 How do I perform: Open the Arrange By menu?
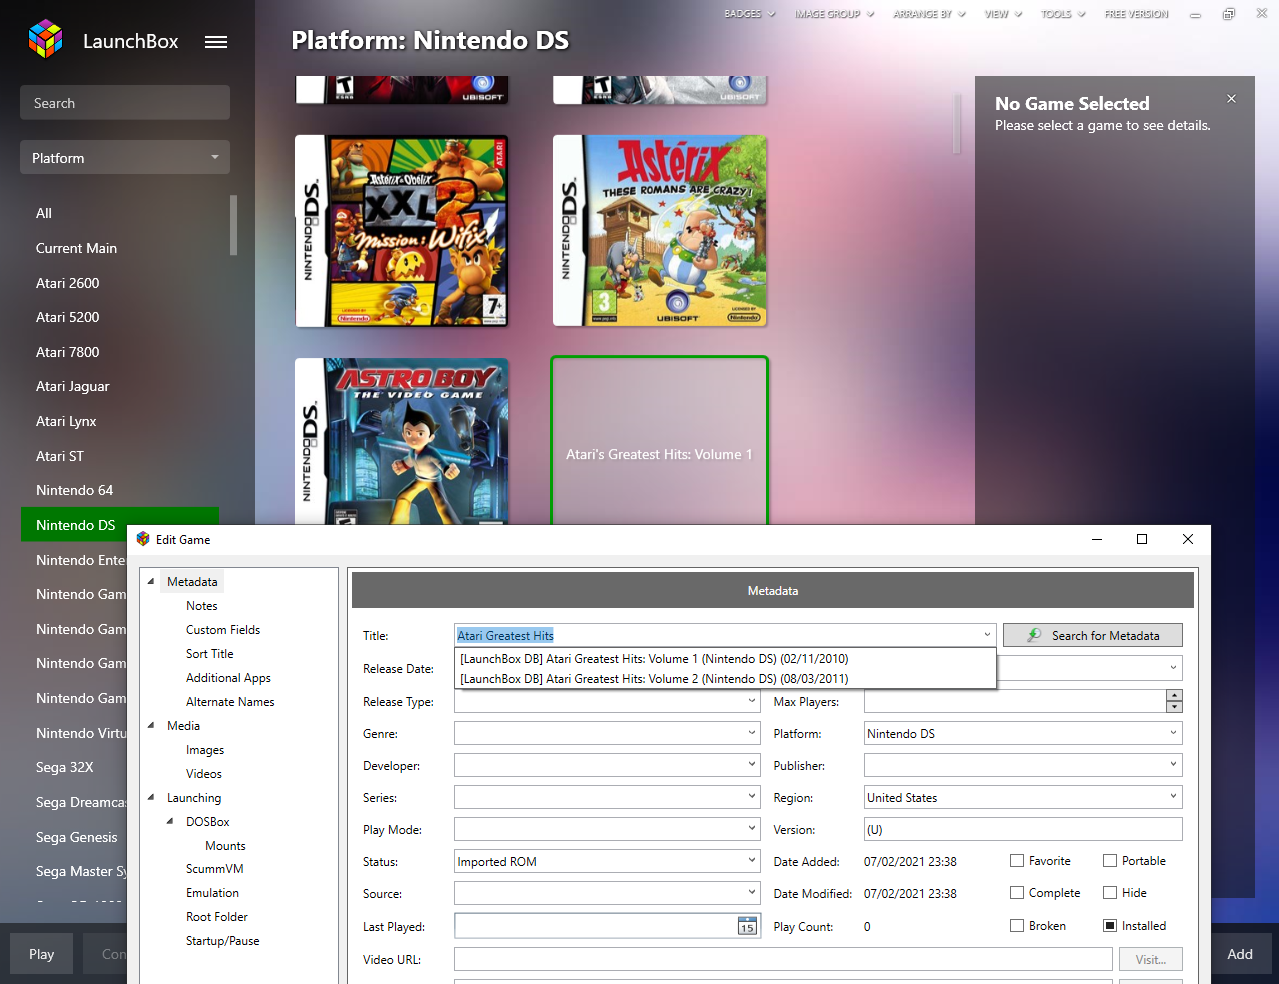929,14
